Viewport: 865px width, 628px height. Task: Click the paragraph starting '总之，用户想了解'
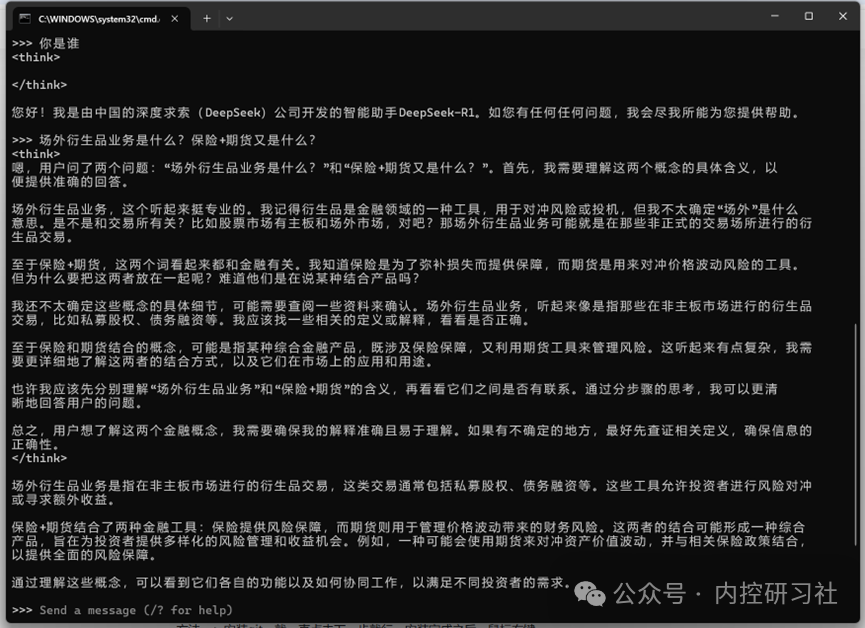coord(412,437)
